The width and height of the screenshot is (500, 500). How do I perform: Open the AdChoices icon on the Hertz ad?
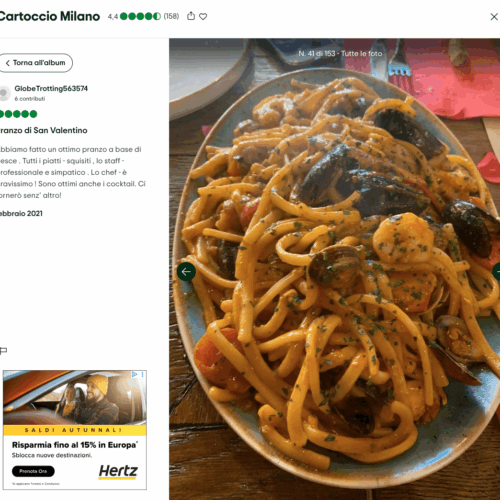[134, 374]
